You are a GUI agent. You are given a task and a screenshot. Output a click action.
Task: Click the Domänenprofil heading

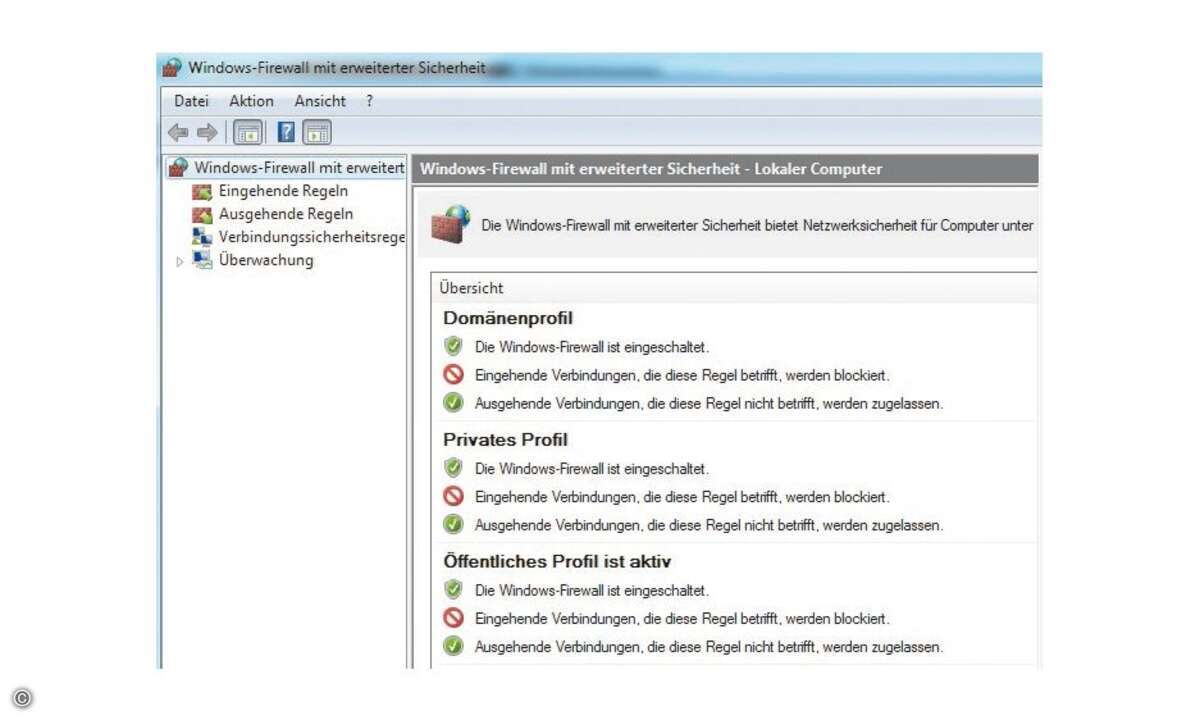tap(508, 318)
